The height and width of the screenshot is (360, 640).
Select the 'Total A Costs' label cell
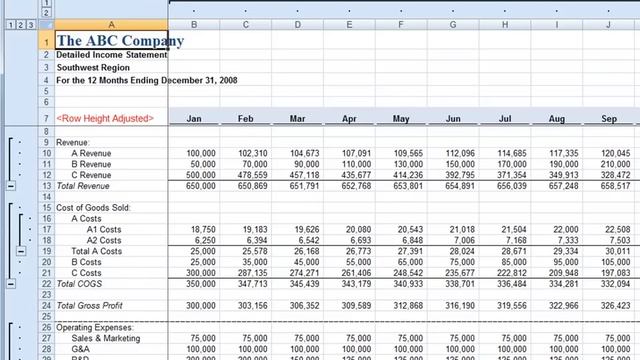tap(111, 251)
